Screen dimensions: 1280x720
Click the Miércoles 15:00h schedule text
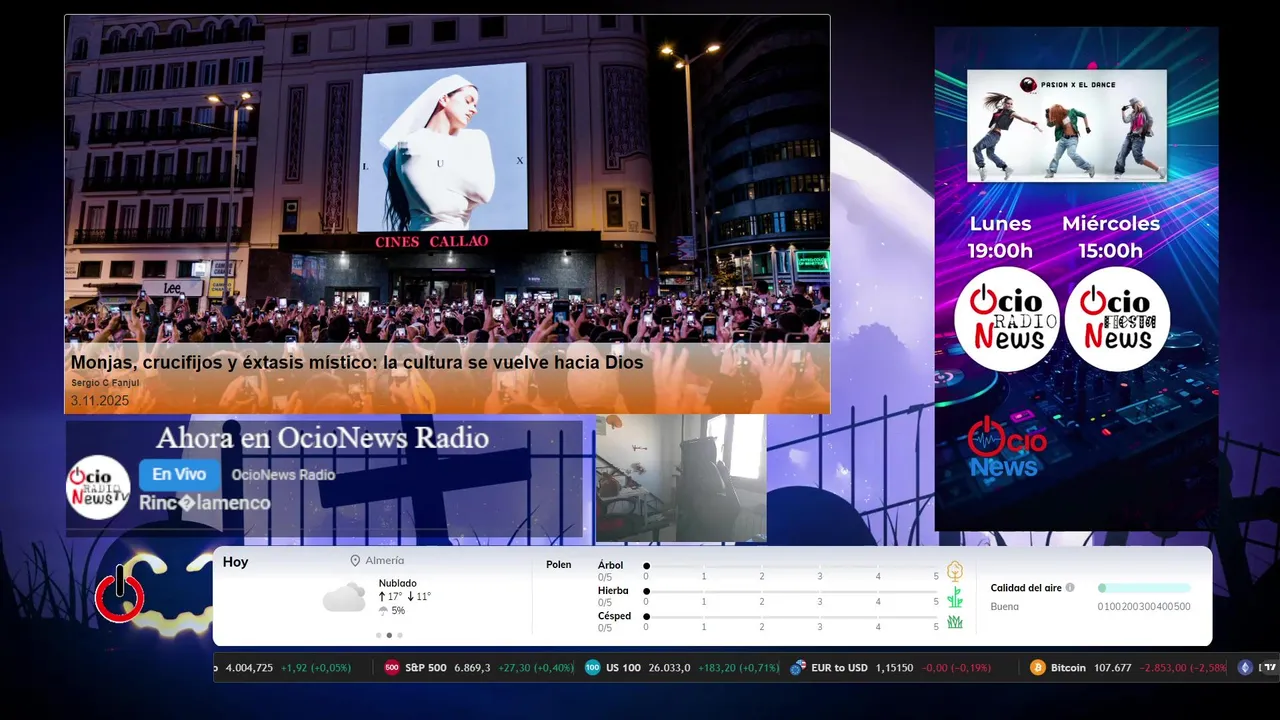click(x=1111, y=237)
